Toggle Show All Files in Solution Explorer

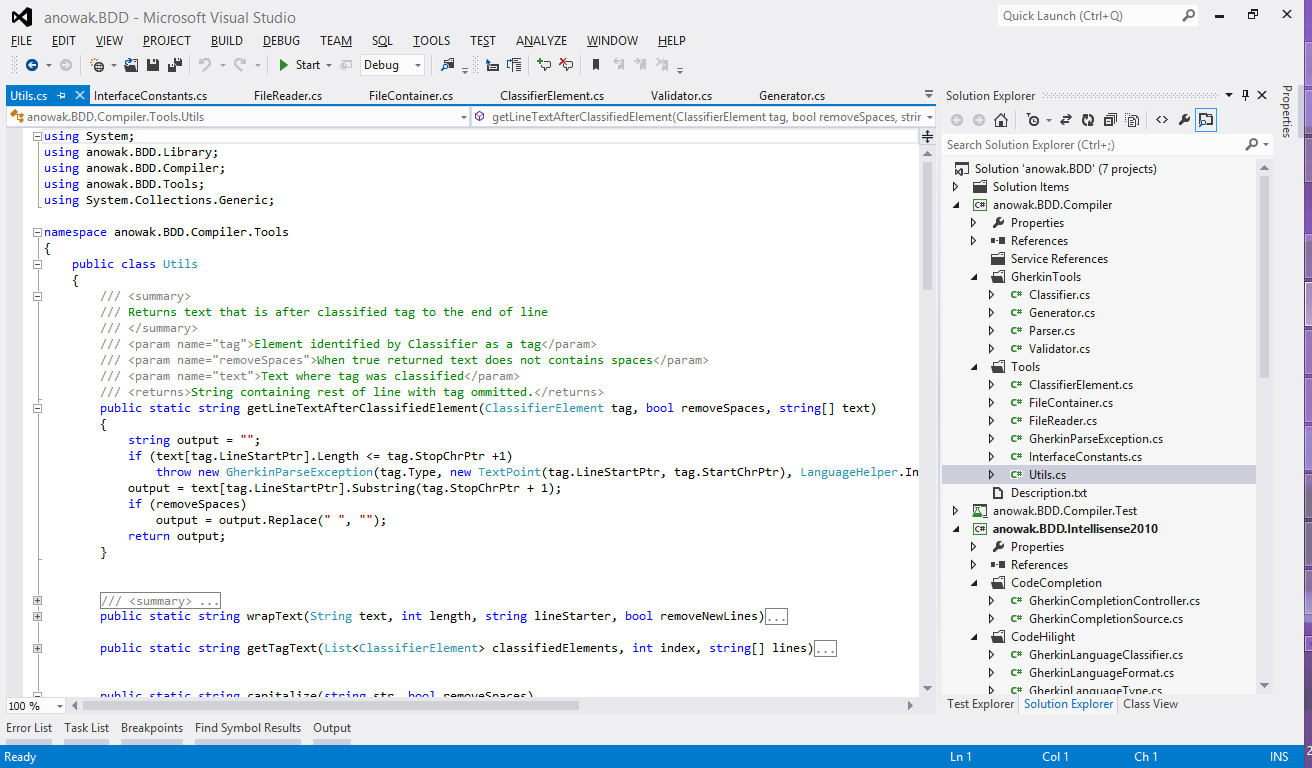click(1132, 120)
